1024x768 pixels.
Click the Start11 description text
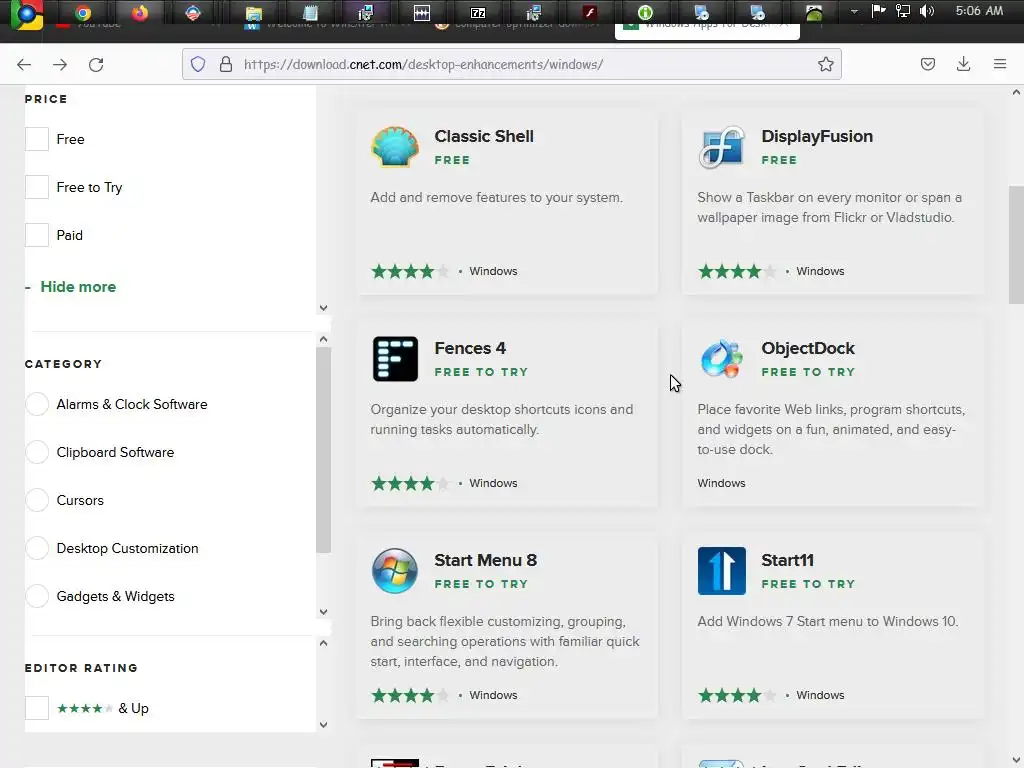[827, 621]
